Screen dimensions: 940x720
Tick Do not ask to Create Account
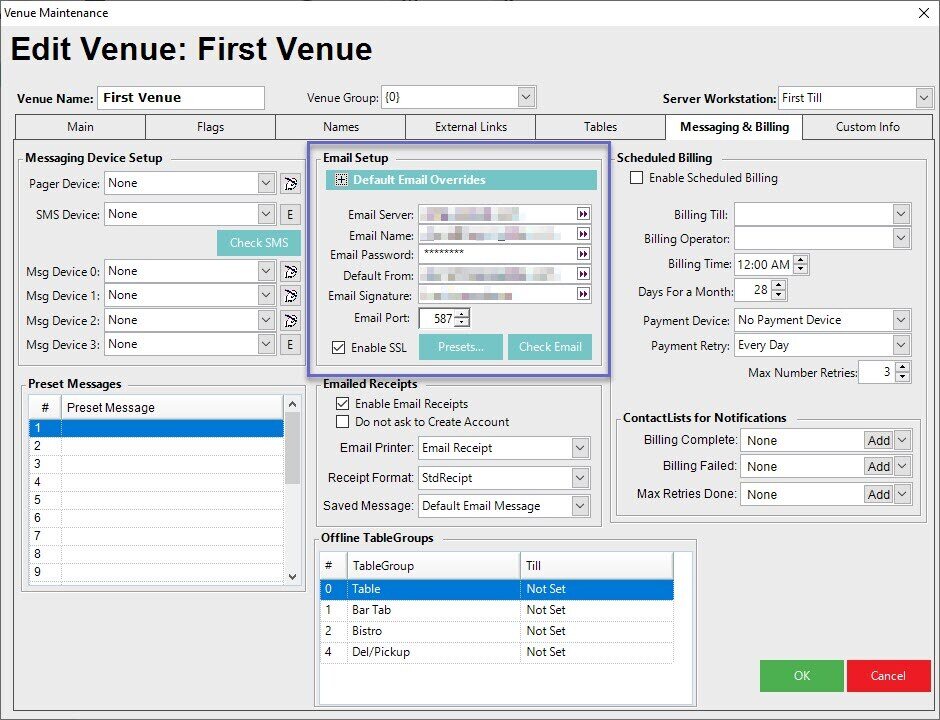pyautogui.click(x=343, y=422)
